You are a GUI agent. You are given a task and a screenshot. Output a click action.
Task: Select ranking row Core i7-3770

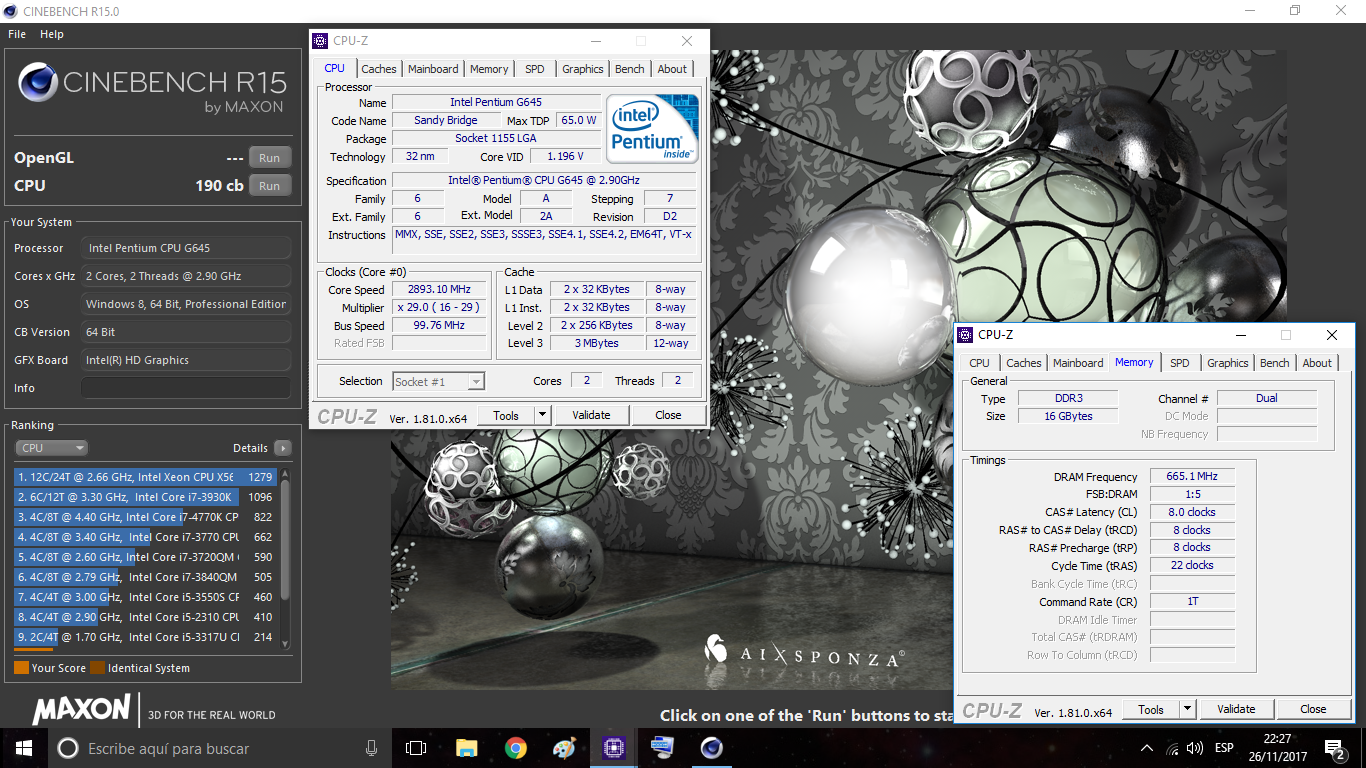(145, 537)
